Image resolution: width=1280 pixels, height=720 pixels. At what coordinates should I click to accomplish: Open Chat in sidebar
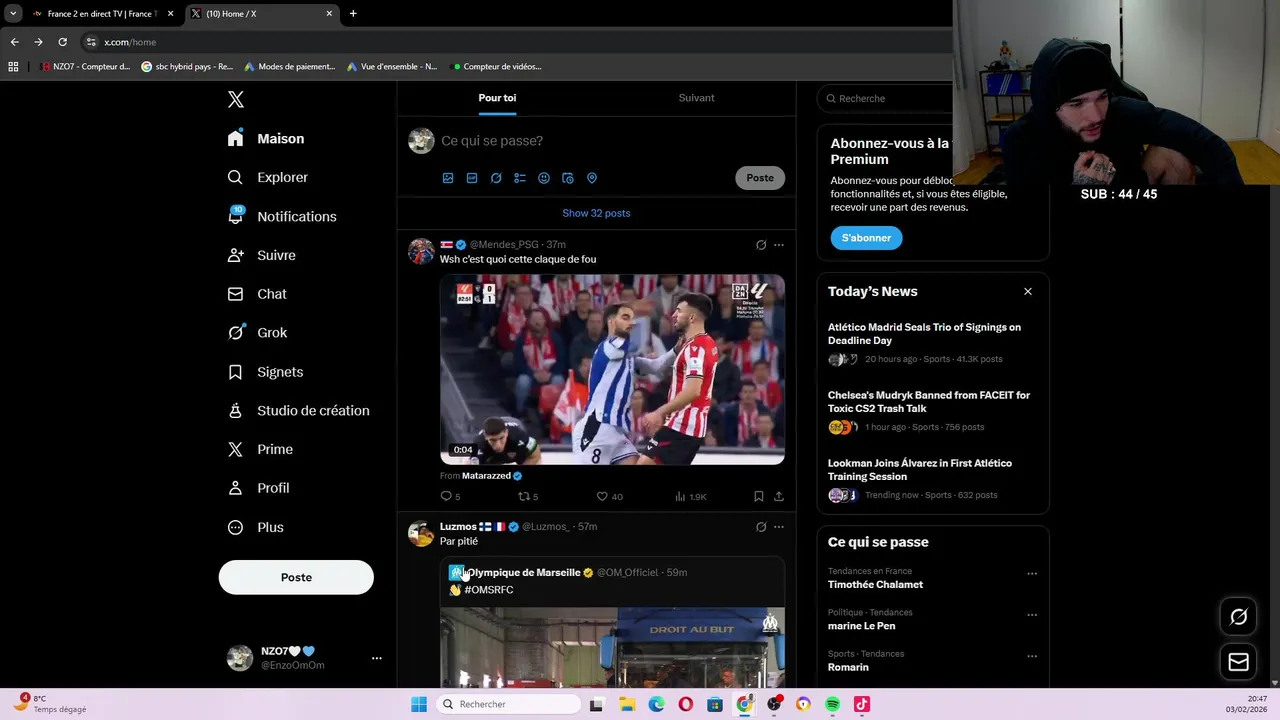tap(257, 294)
